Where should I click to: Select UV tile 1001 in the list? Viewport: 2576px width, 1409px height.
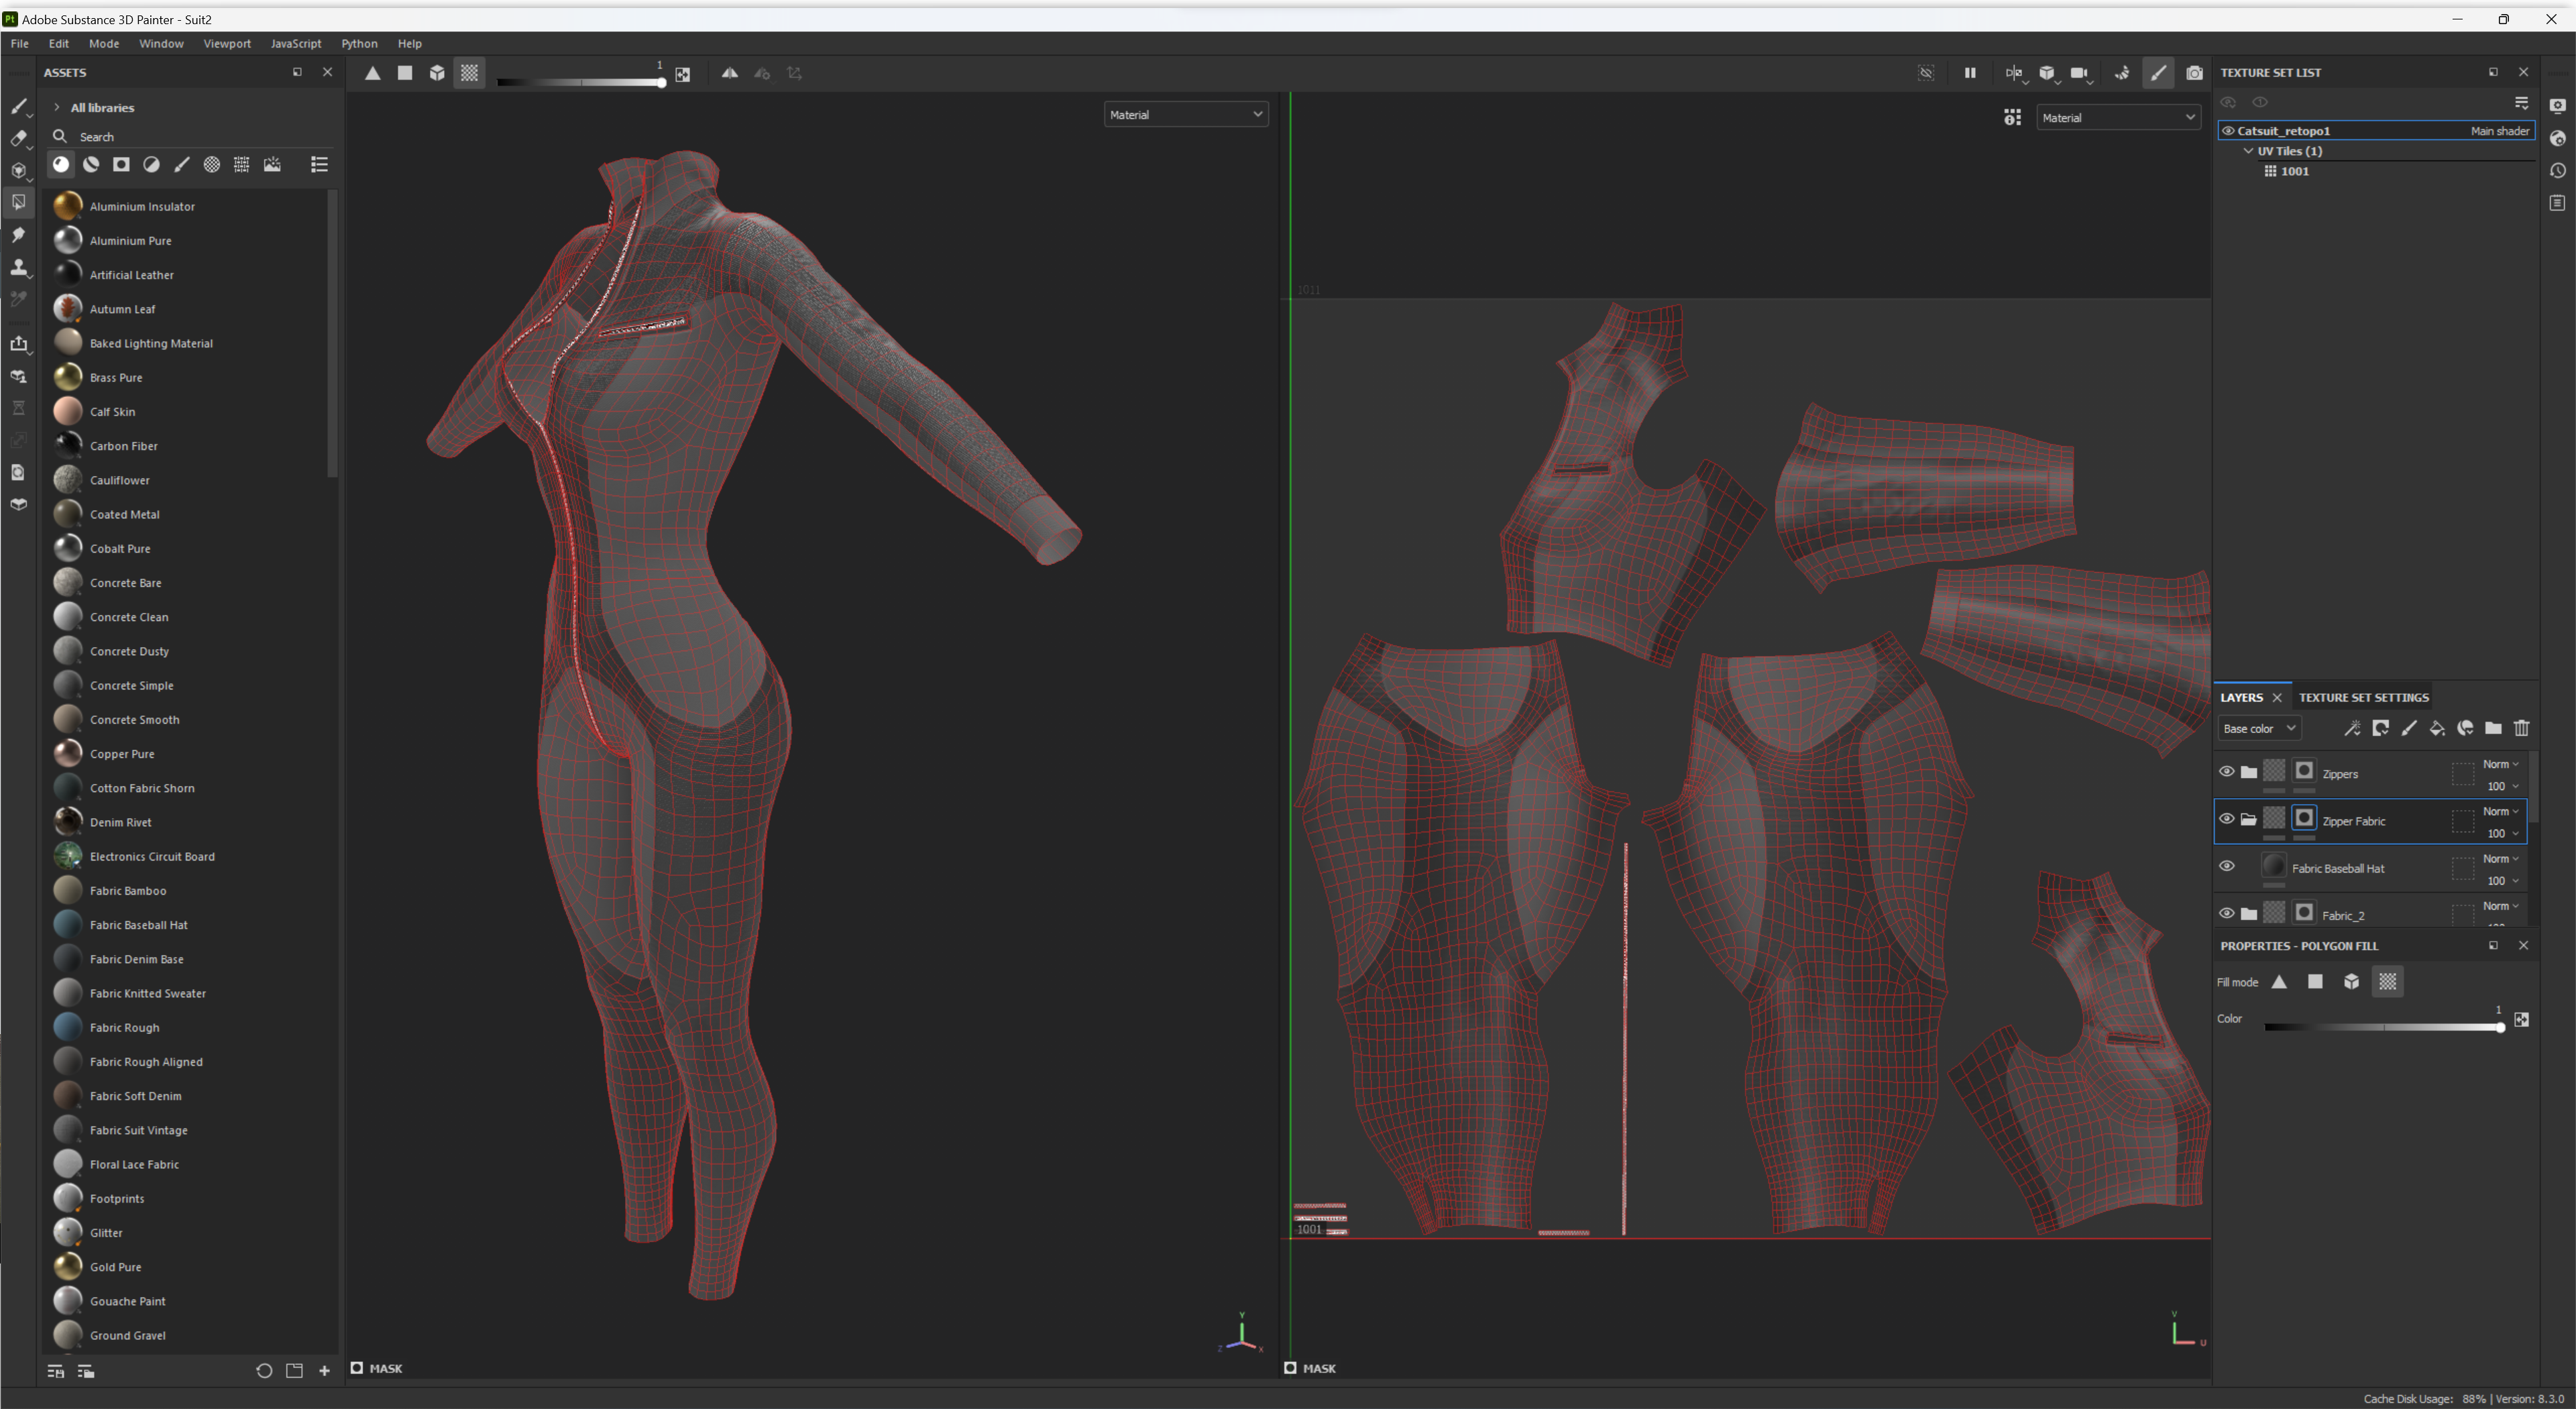[2294, 171]
